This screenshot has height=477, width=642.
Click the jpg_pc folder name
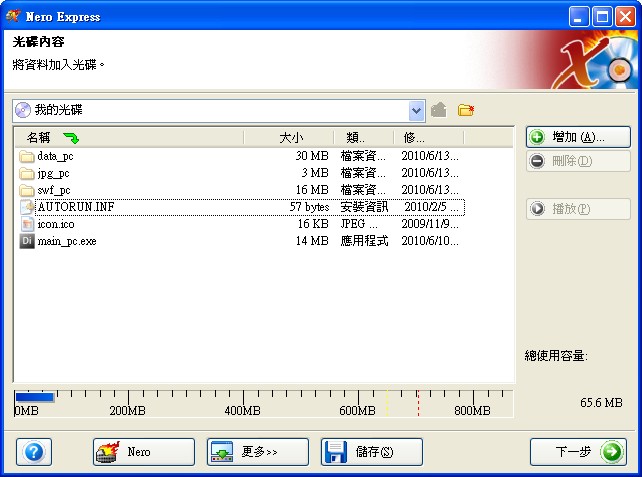(x=53, y=174)
